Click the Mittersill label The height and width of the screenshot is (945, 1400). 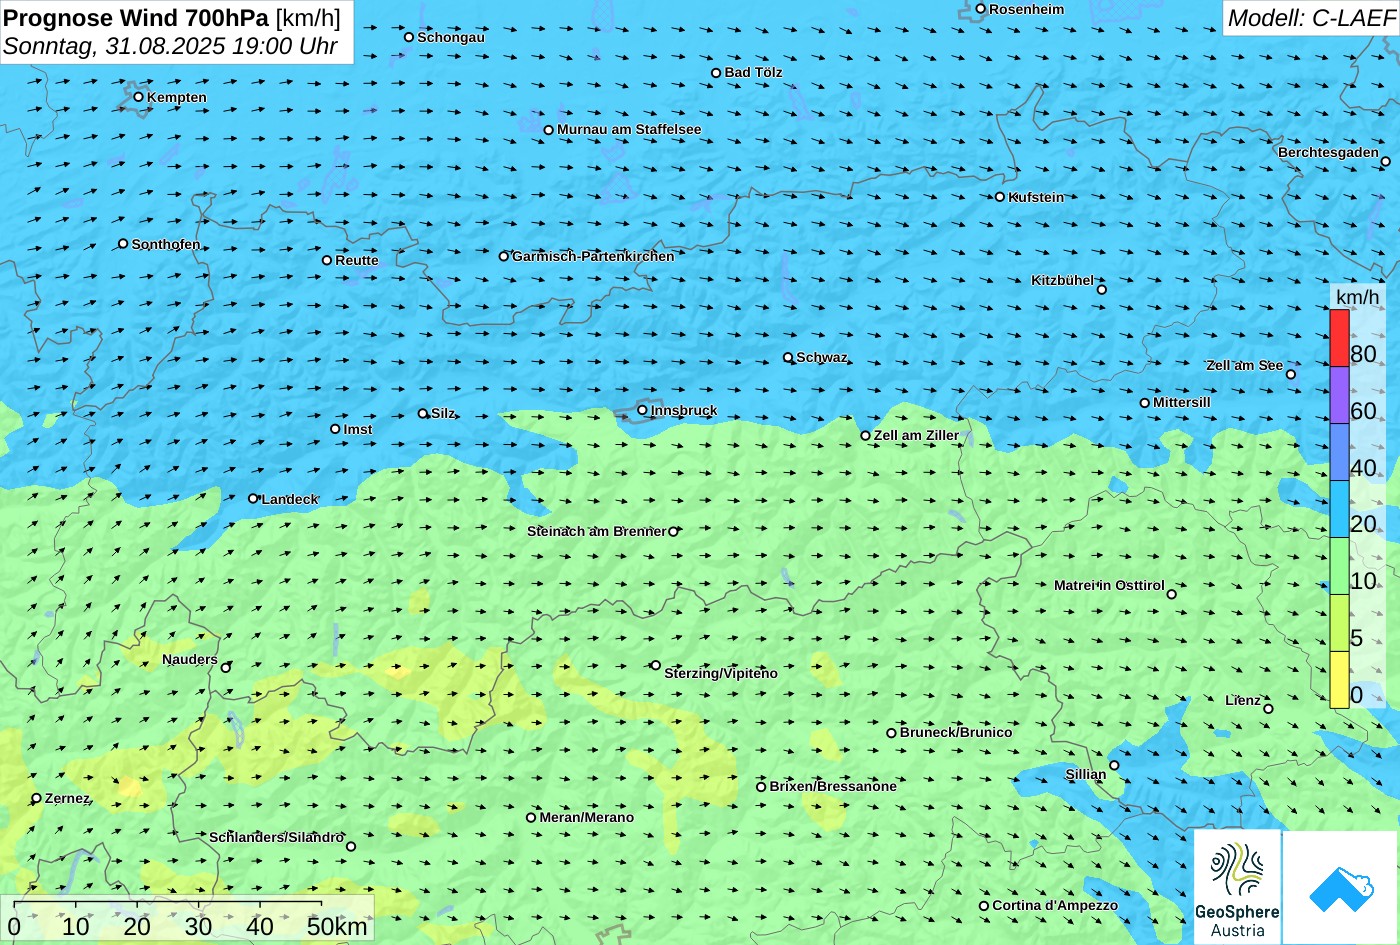pyautogui.click(x=1182, y=402)
